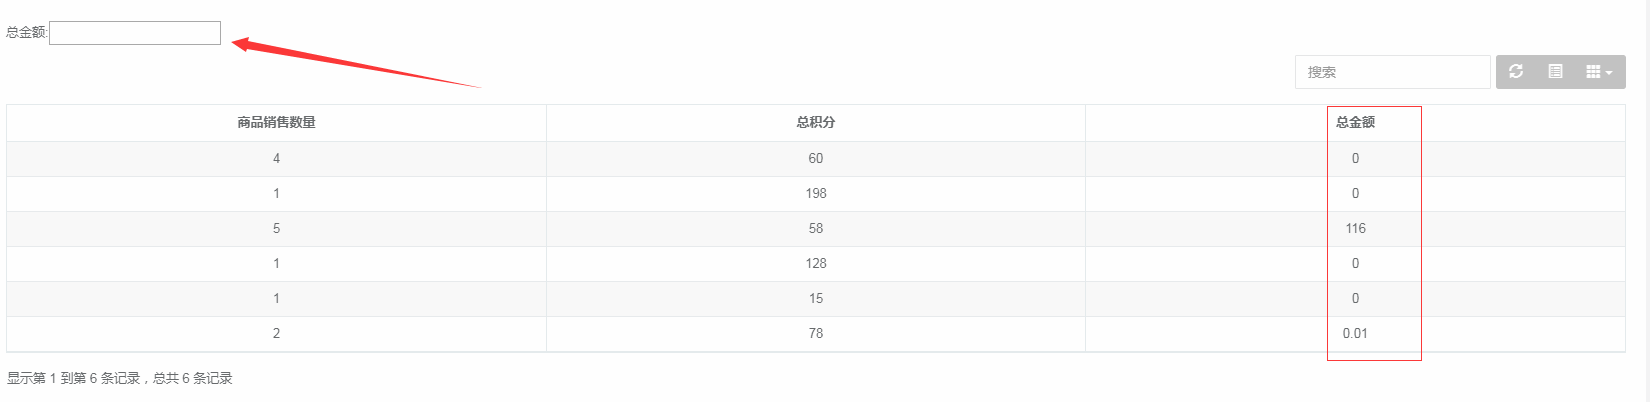The width and height of the screenshot is (1650, 402).
Task: Click the 总积分 cell with 78
Action: [816, 333]
